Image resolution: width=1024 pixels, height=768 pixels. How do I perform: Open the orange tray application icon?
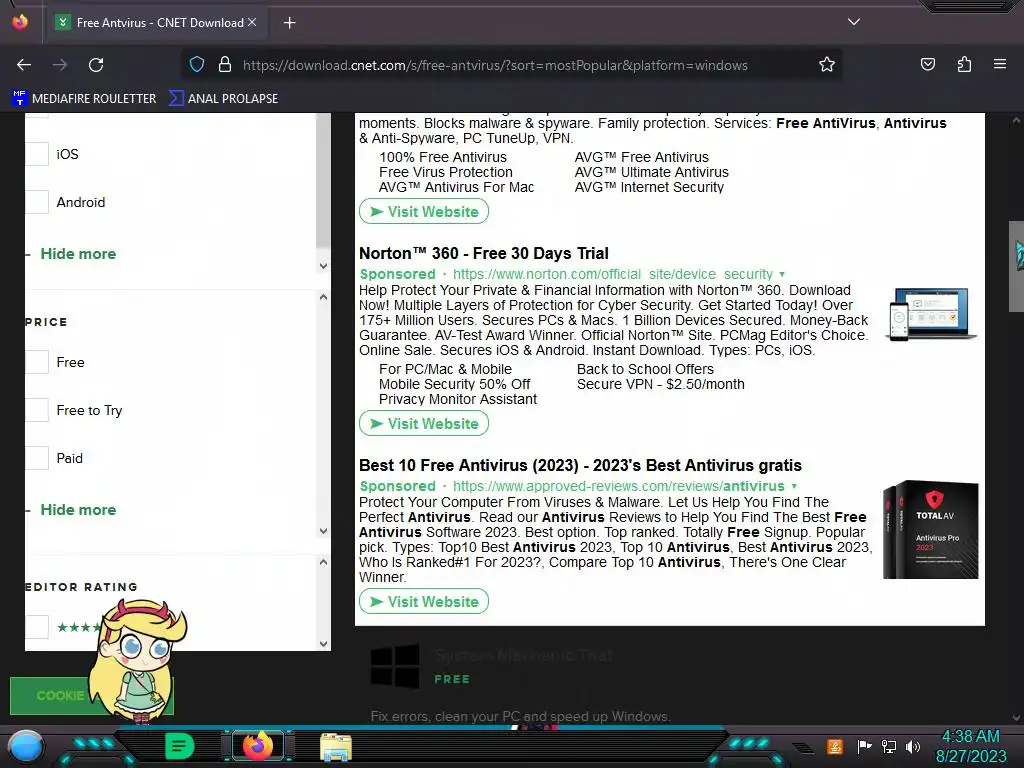[835, 746]
